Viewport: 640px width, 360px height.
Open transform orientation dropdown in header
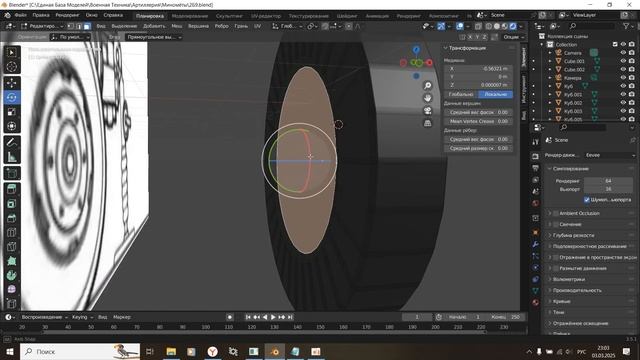click(x=288, y=26)
